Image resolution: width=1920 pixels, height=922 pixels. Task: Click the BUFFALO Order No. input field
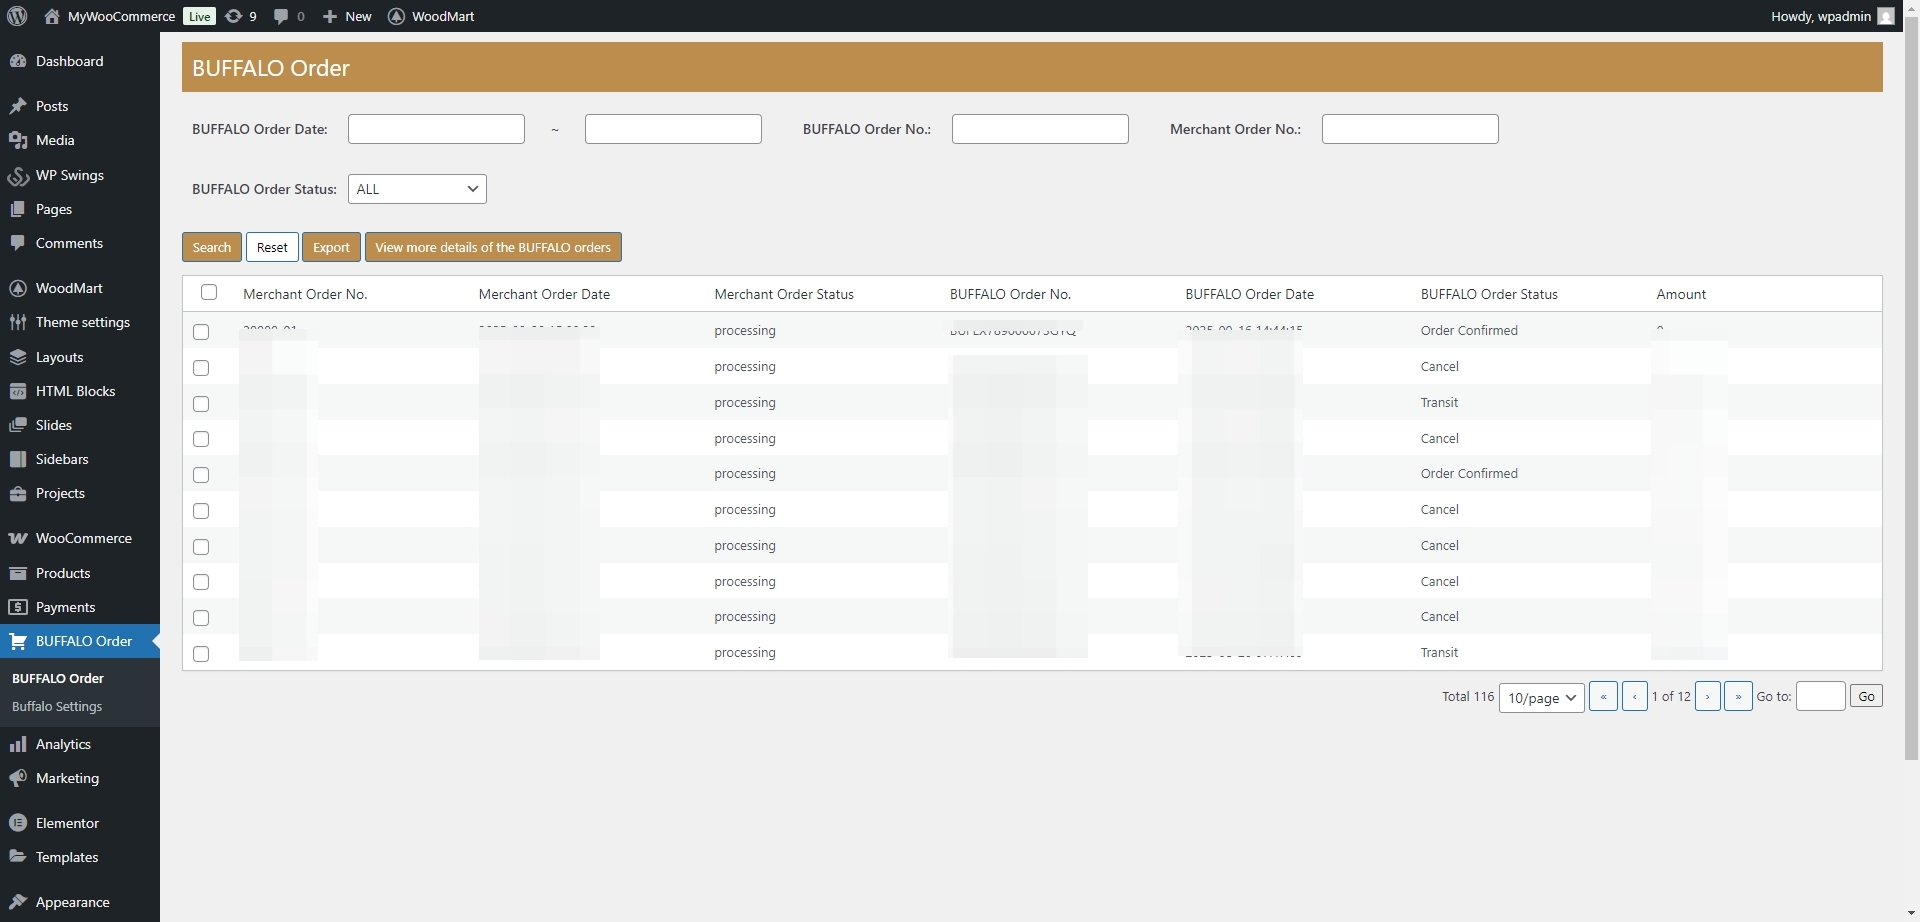pos(1040,129)
